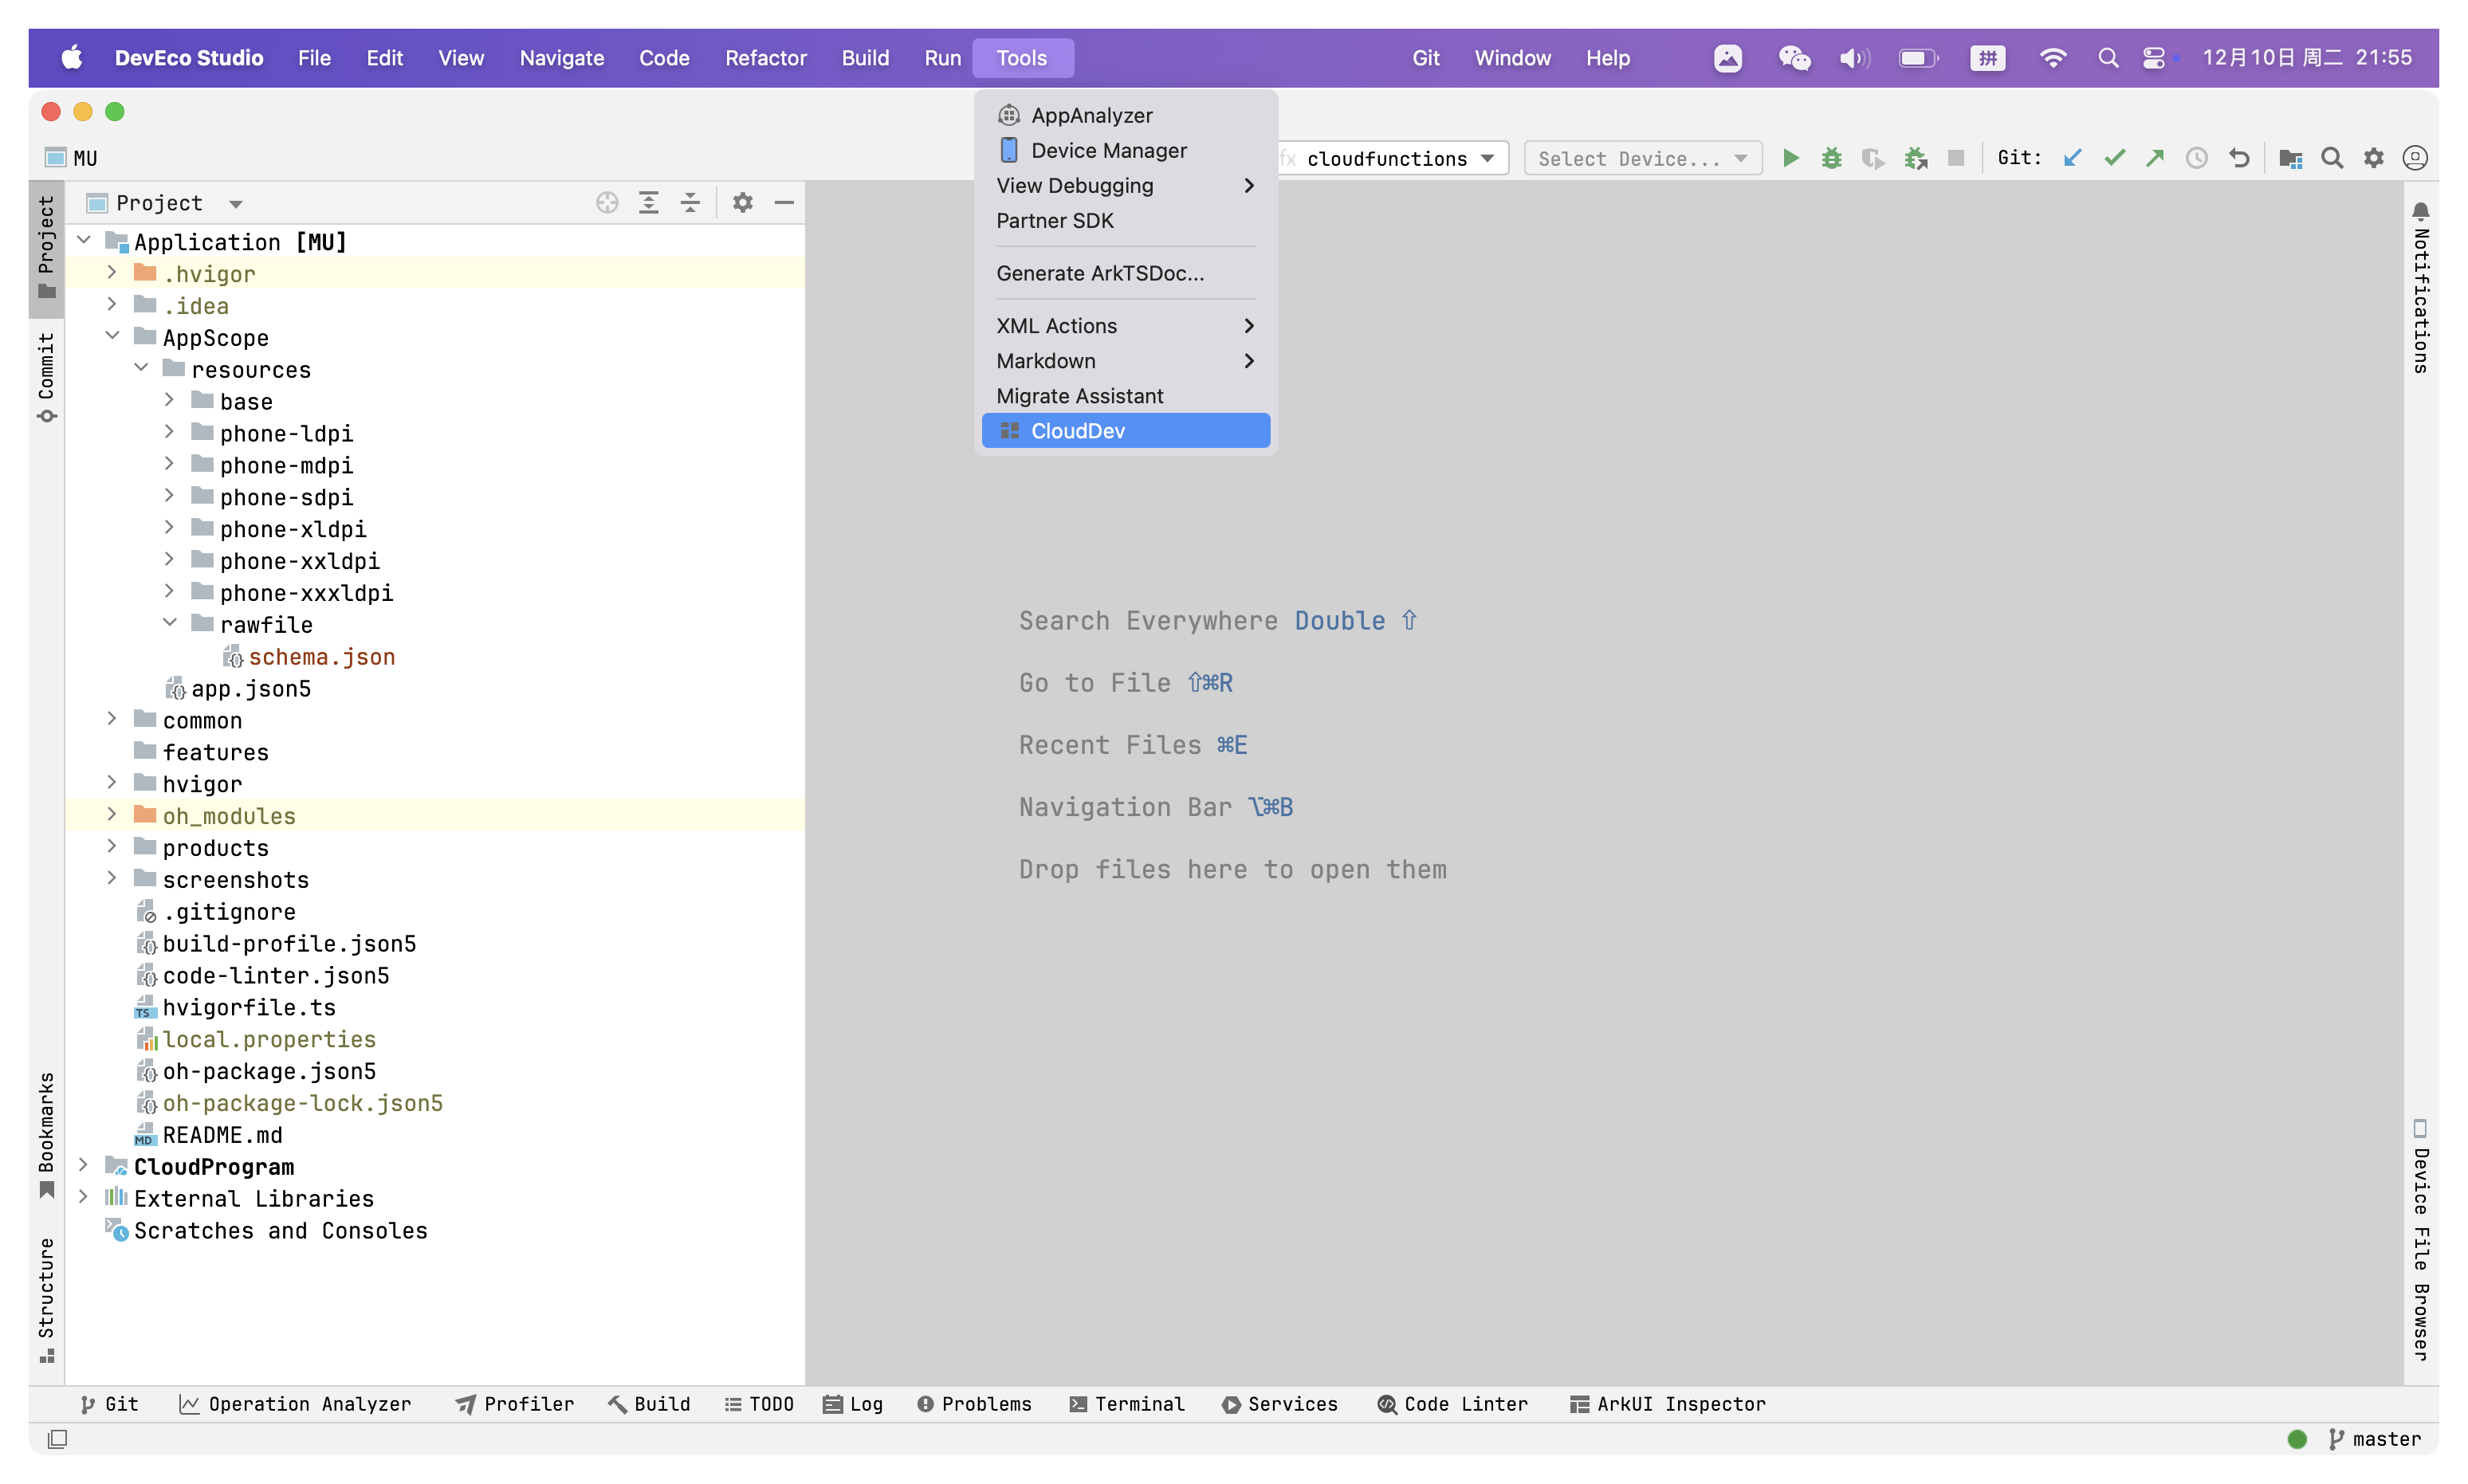Click the account avatar icon in toolbar
2468x1484 pixels.
coord(2415,158)
